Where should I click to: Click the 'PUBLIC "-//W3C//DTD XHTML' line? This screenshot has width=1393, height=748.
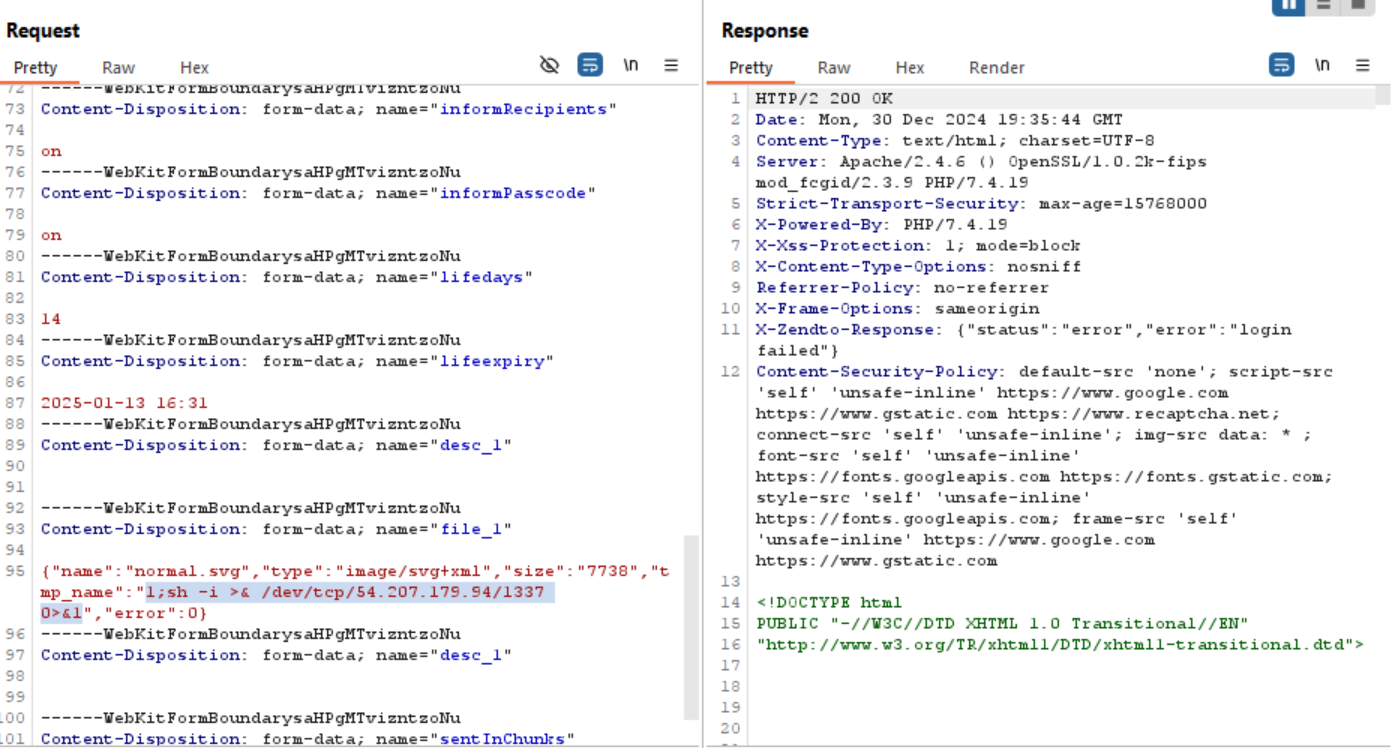(x=1002, y=623)
